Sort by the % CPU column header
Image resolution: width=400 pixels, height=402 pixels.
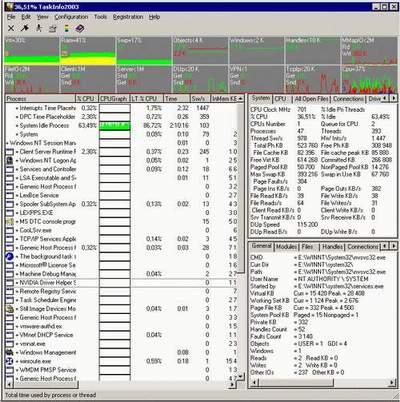(x=87, y=99)
